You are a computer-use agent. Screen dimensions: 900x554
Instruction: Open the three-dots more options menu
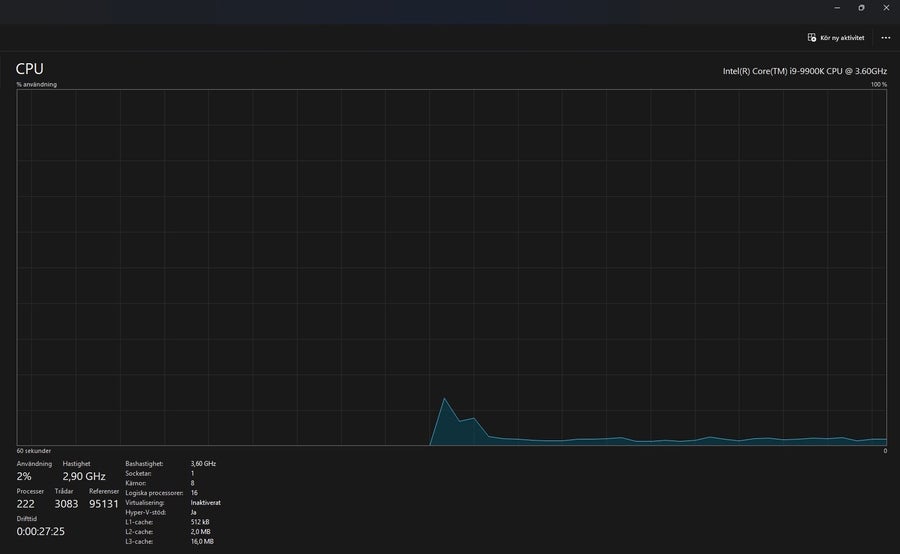tap(886, 38)
